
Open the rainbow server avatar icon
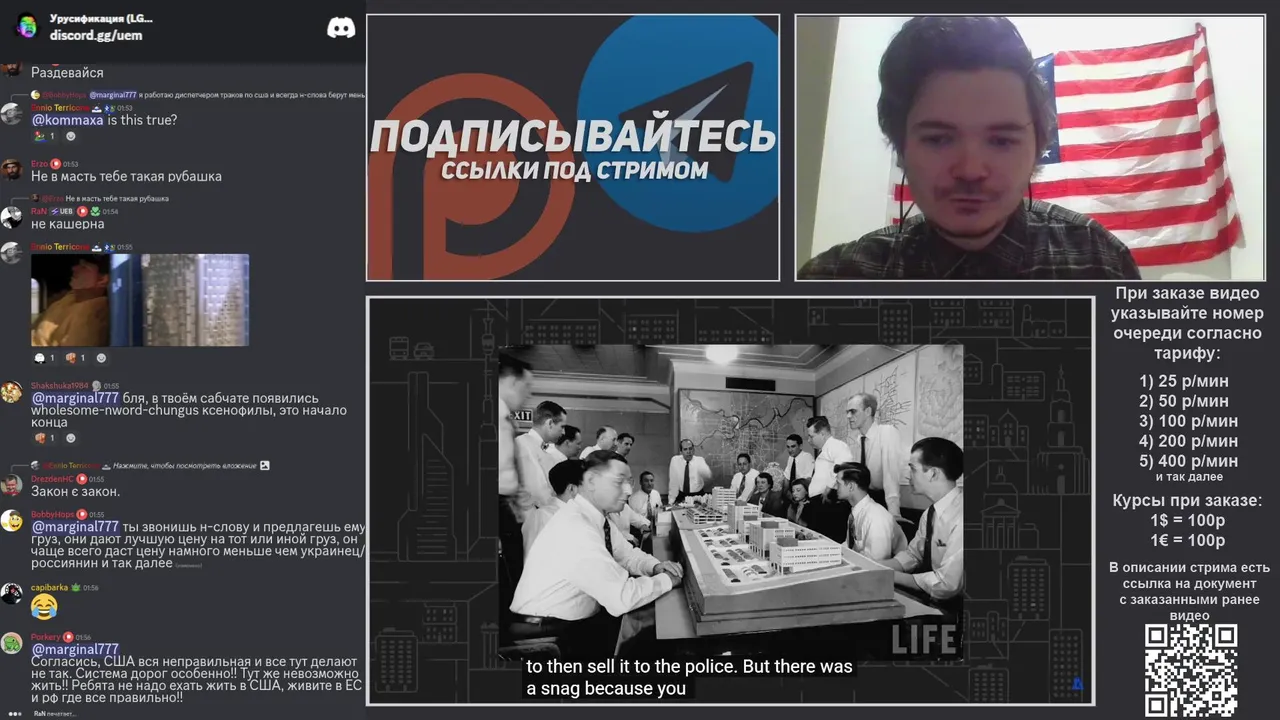[x=27, y=27]
